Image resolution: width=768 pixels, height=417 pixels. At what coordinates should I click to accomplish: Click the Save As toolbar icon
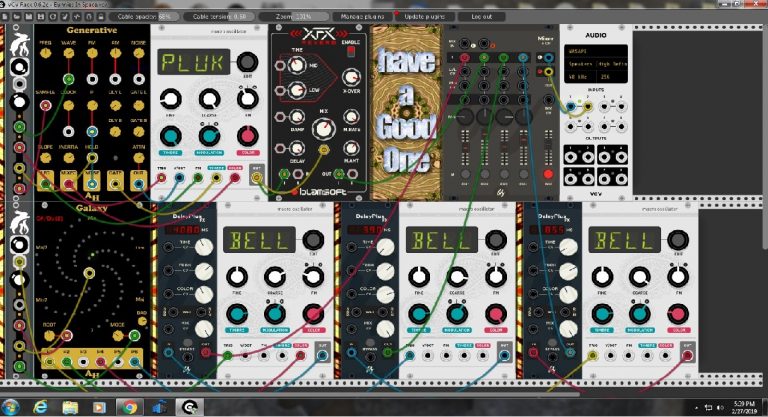pos(41,16)
